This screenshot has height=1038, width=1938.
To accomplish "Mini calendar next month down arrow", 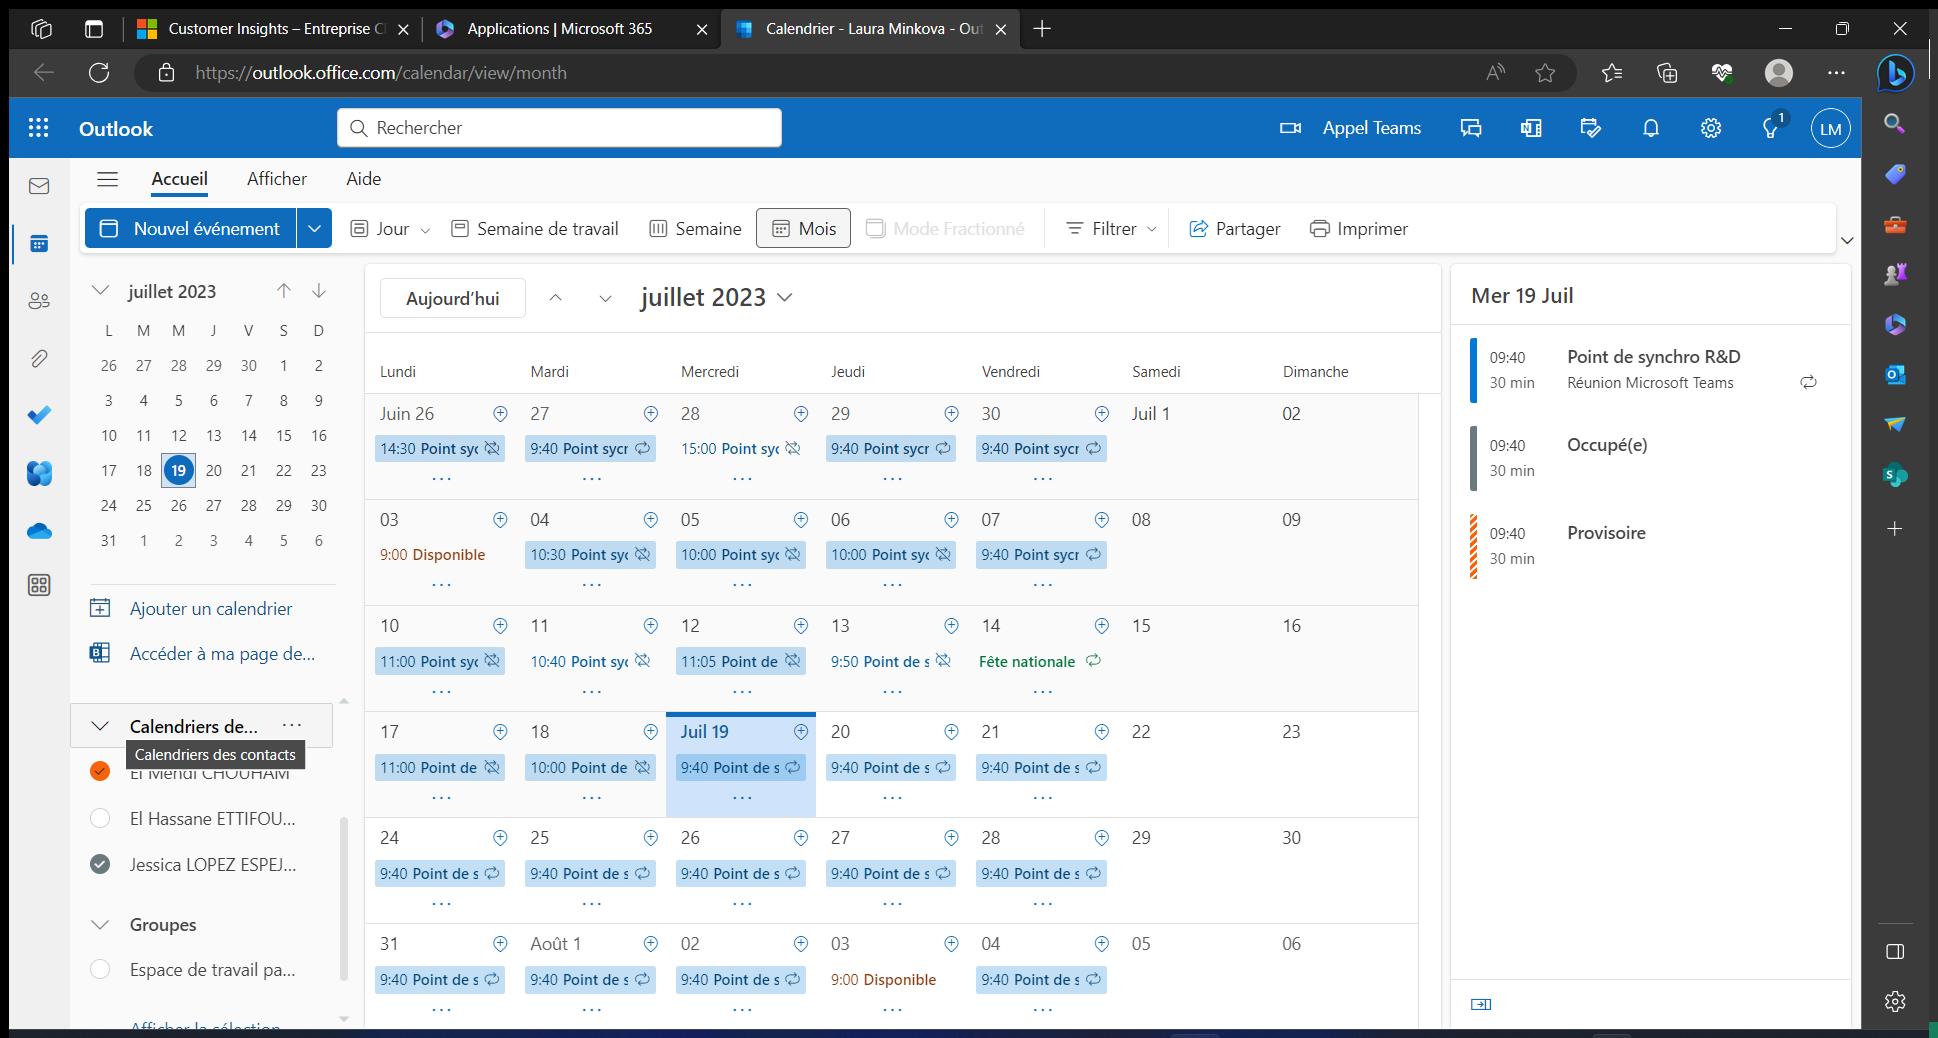I will coord(319,291).
